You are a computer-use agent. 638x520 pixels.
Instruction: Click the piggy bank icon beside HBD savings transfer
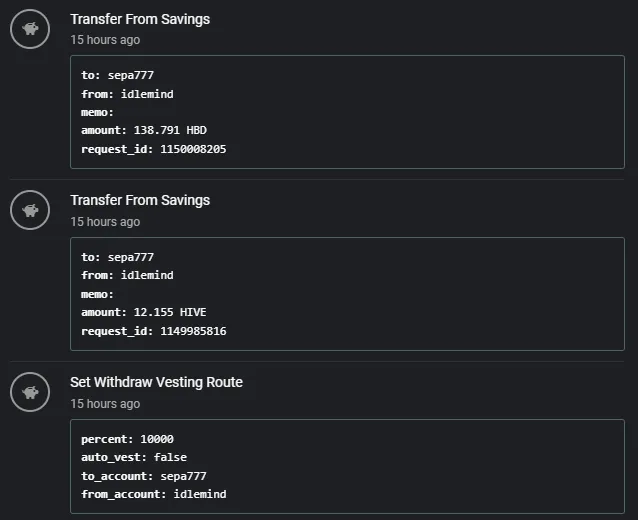pyautogui.click(x=30, y=29)
